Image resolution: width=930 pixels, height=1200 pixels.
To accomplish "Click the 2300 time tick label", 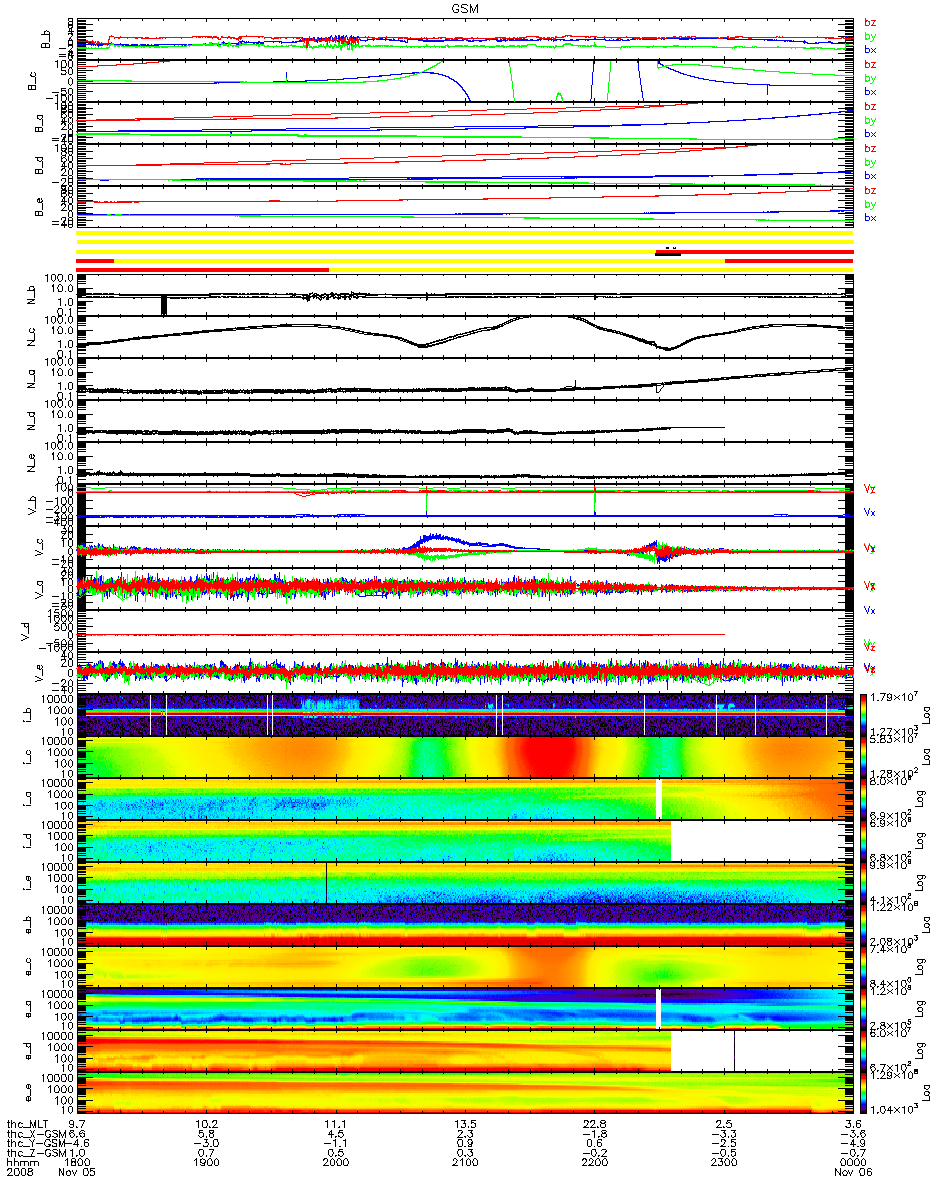I will click(x=724, y=1161).
